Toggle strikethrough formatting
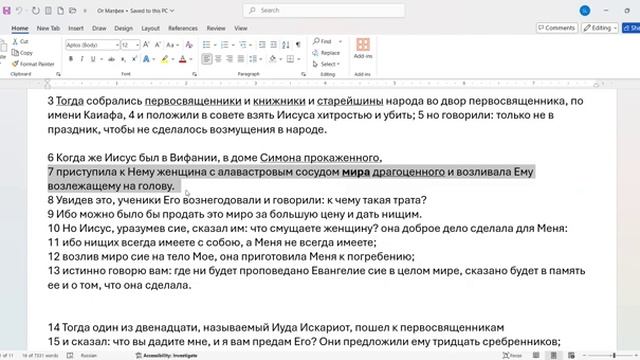Image resolution: width=640 pixels, height=360 pixels. coord(111,59)
